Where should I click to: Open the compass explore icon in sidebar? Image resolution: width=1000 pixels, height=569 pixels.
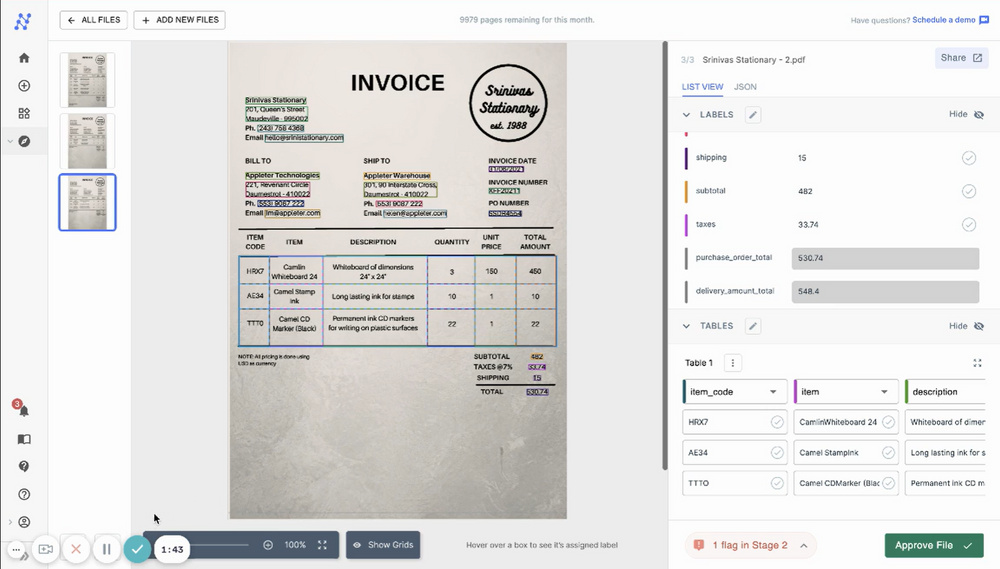click(24, 141)
